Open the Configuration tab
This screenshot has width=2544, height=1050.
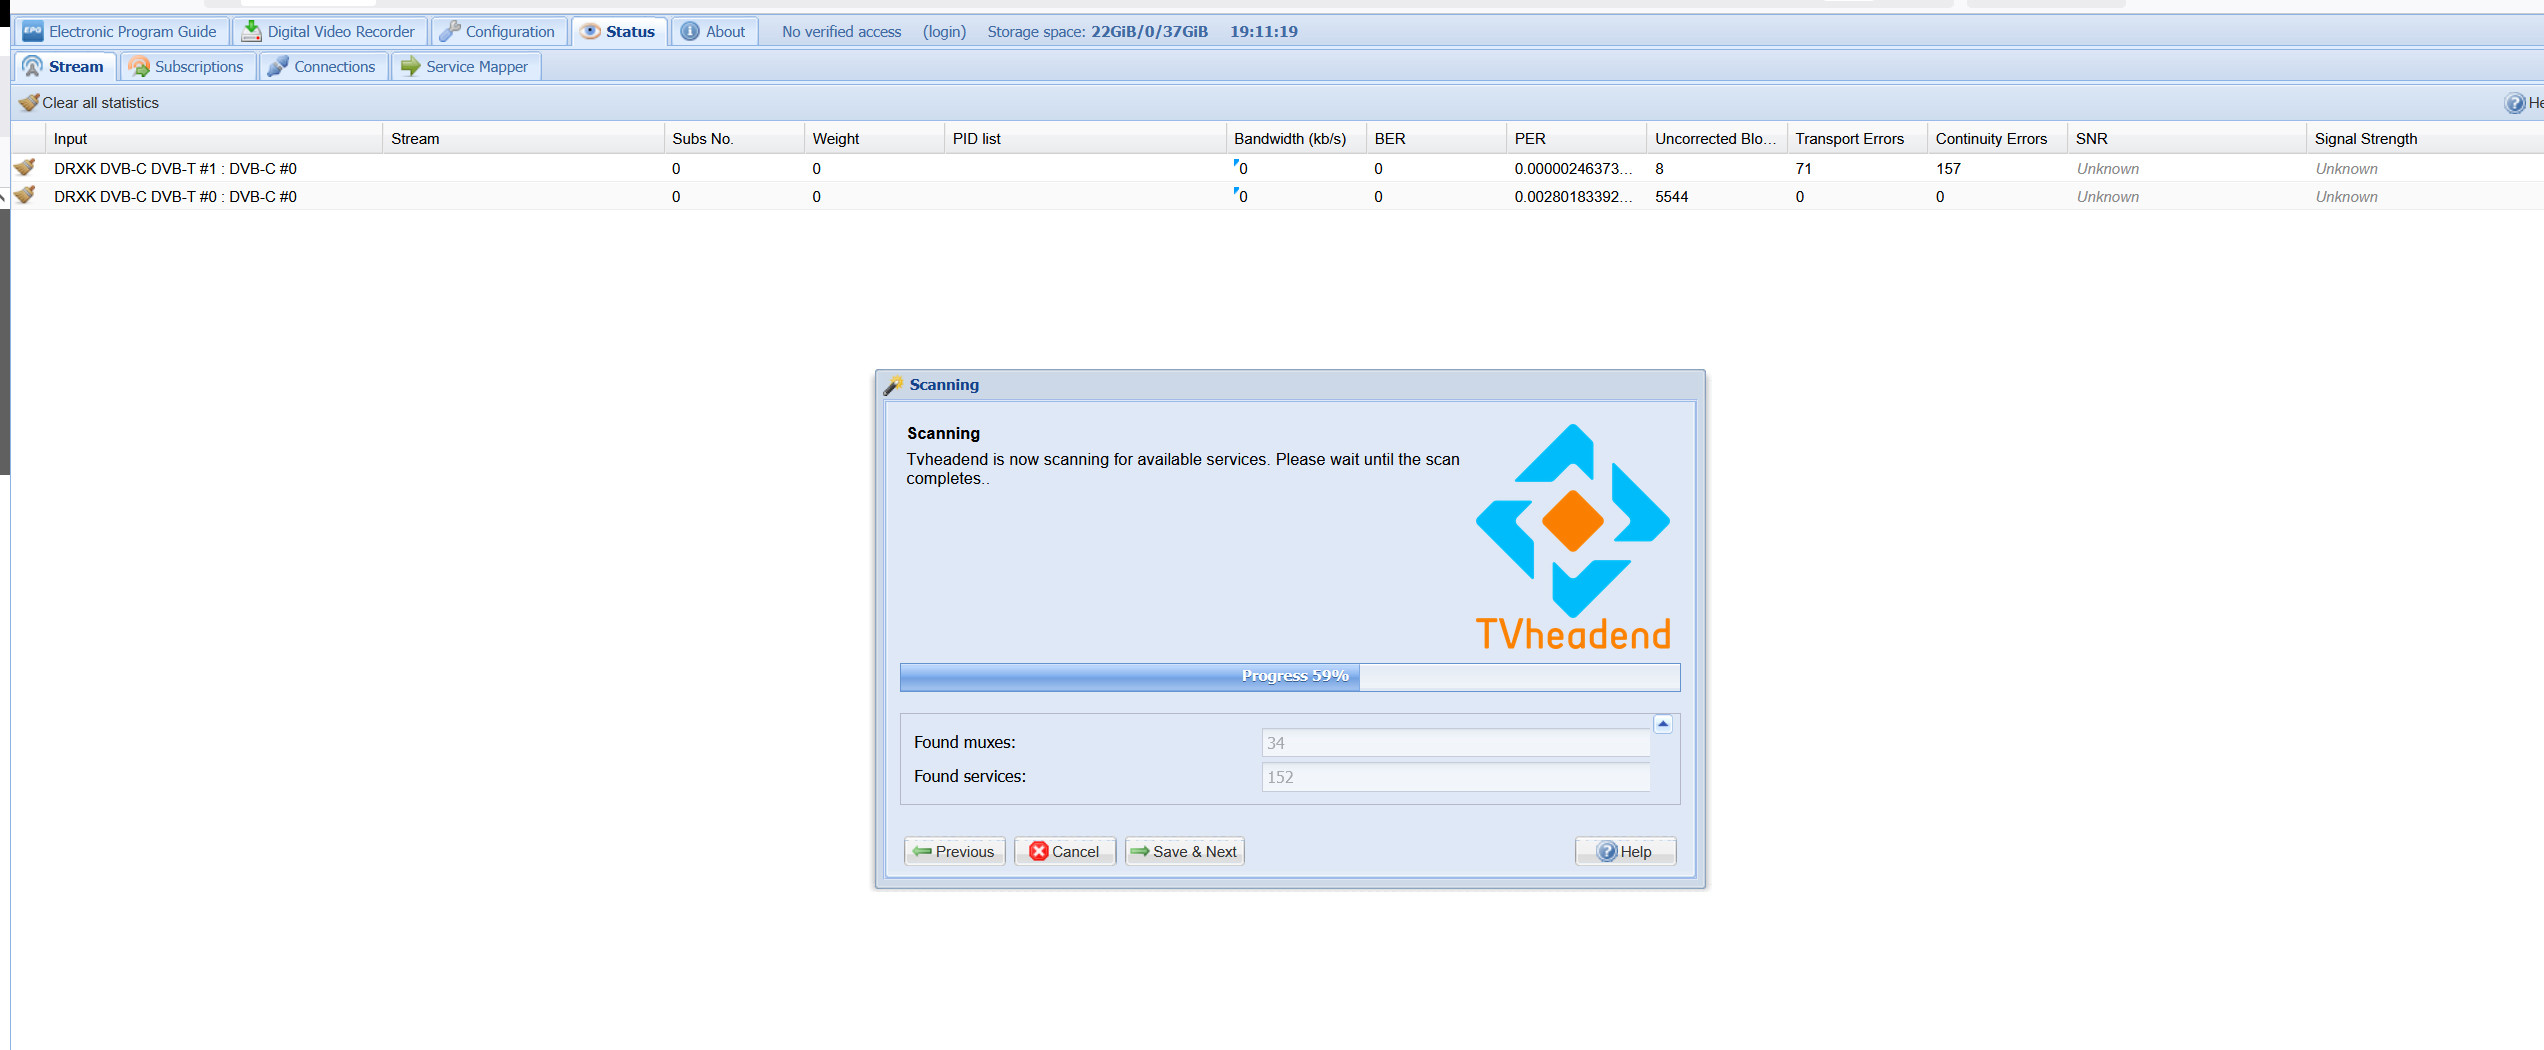point(499,31)
